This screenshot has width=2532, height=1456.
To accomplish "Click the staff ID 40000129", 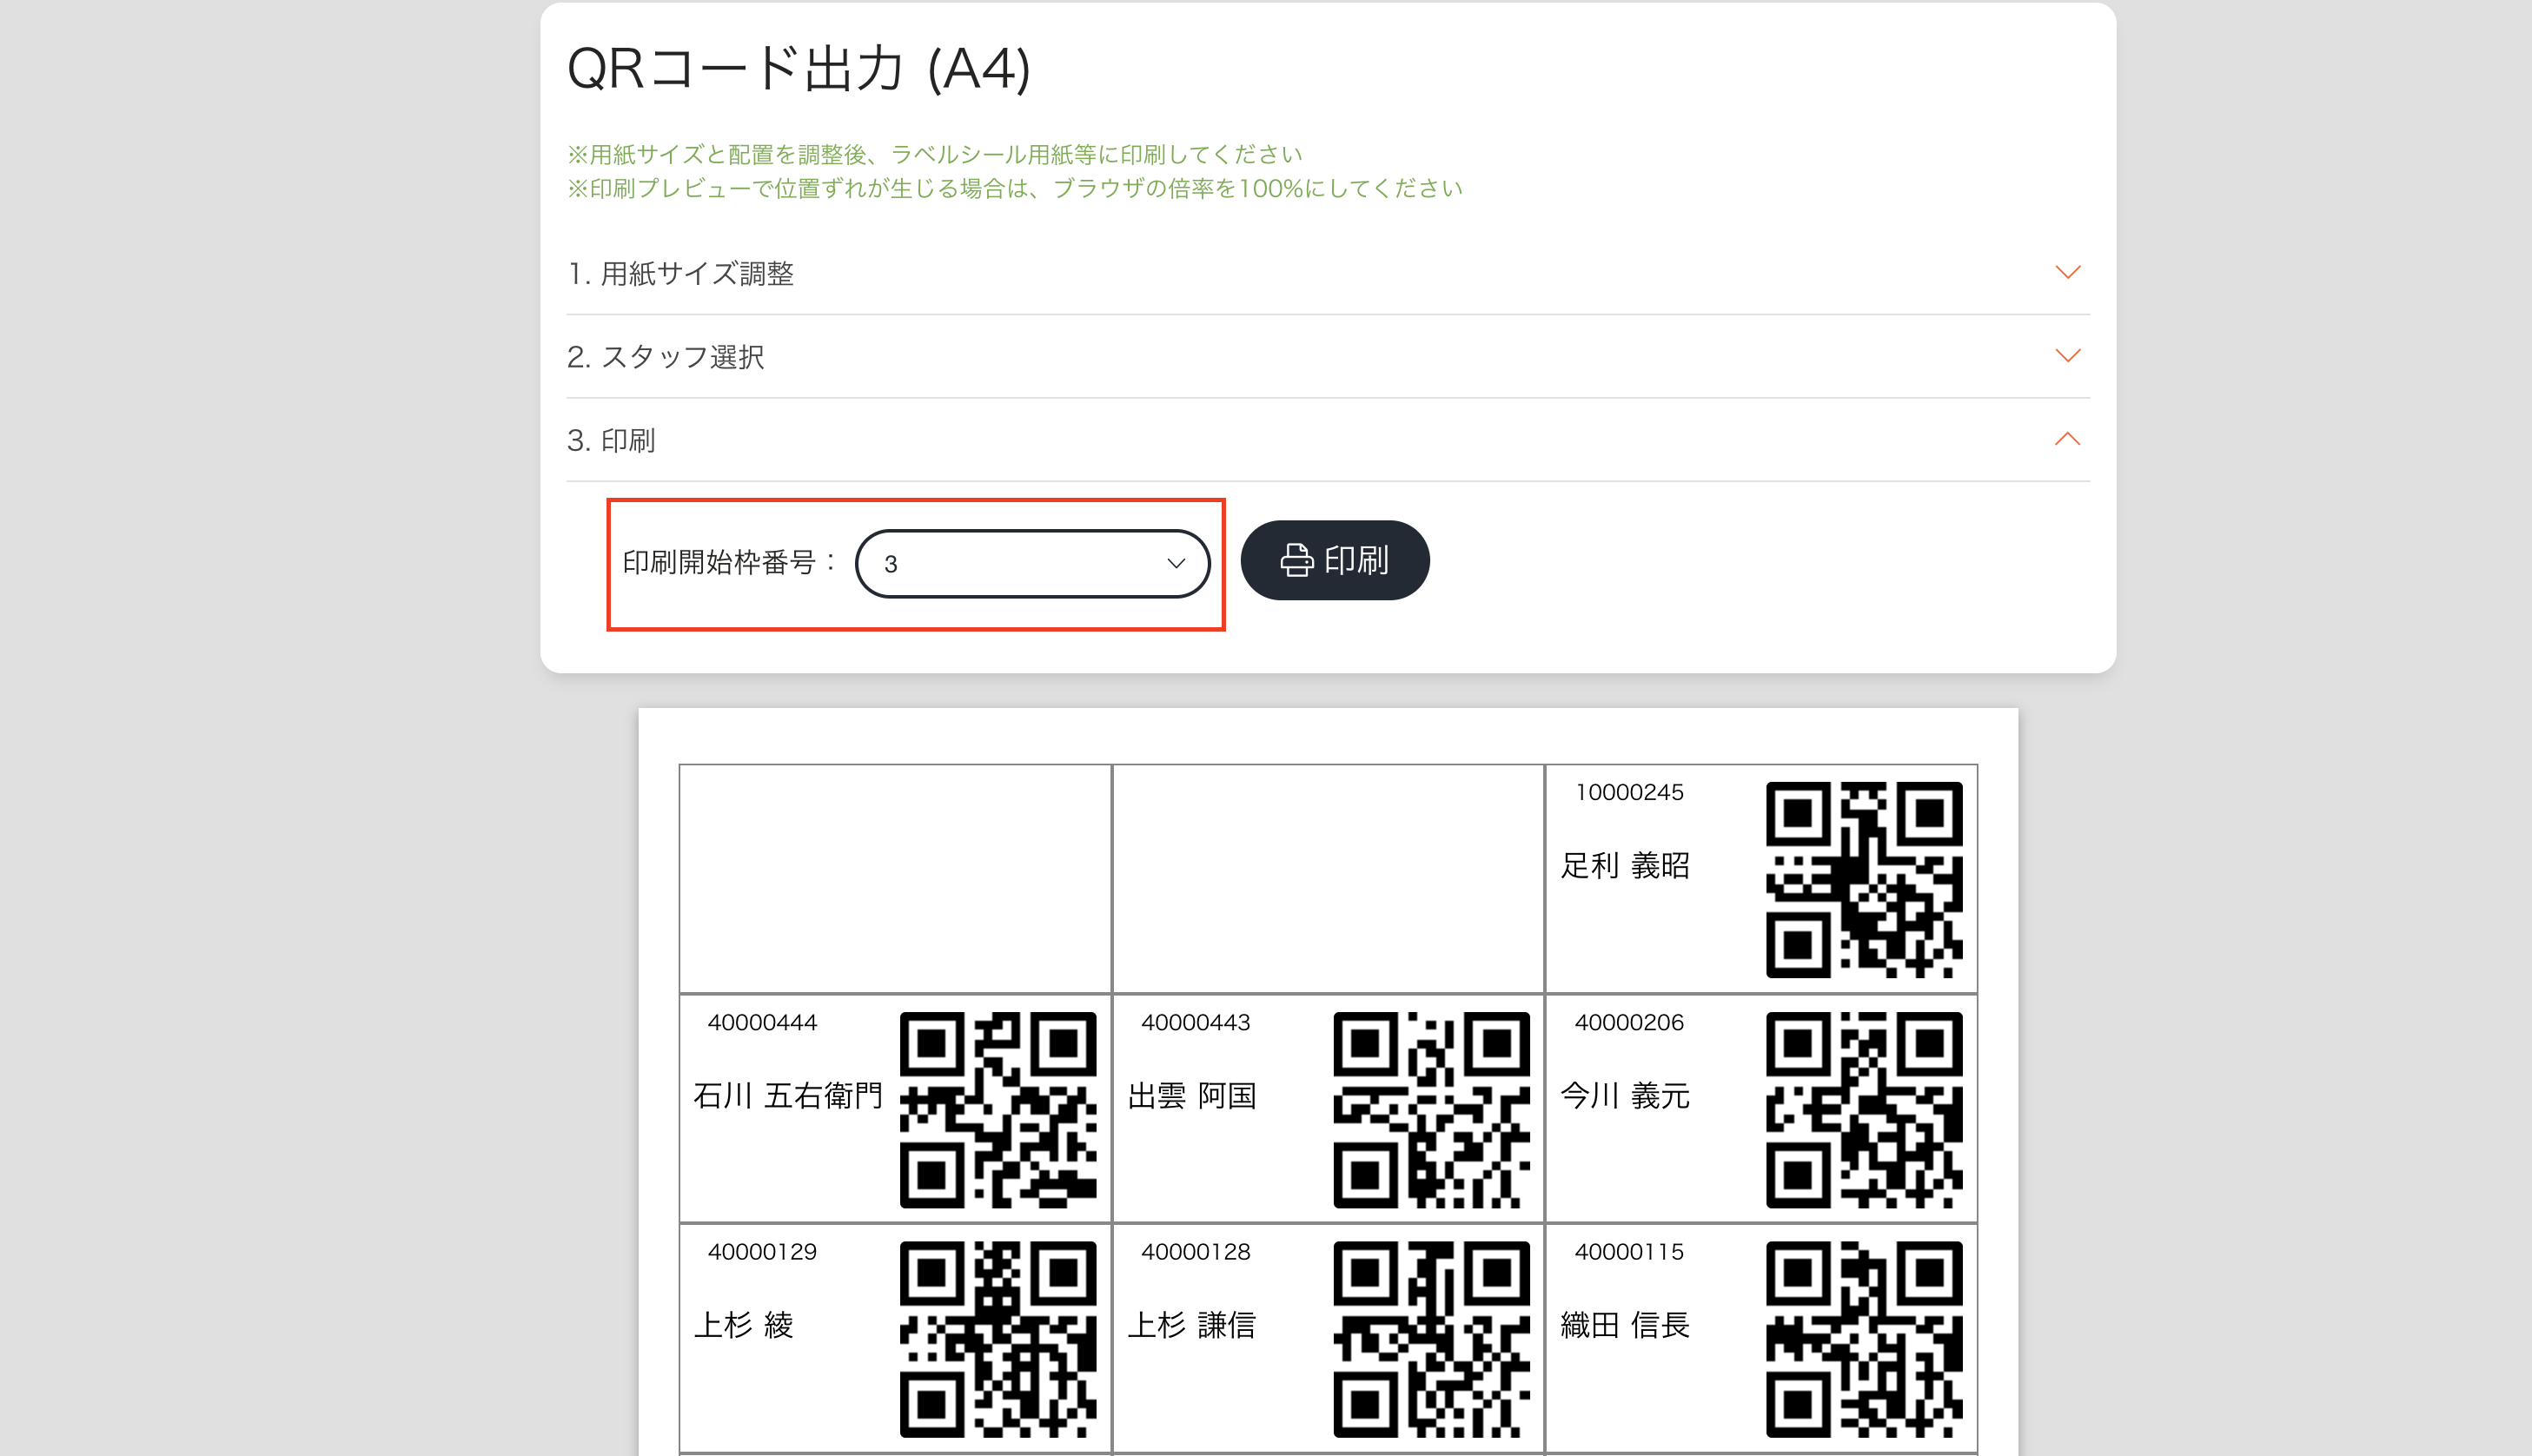I will tap(762, 1252).
